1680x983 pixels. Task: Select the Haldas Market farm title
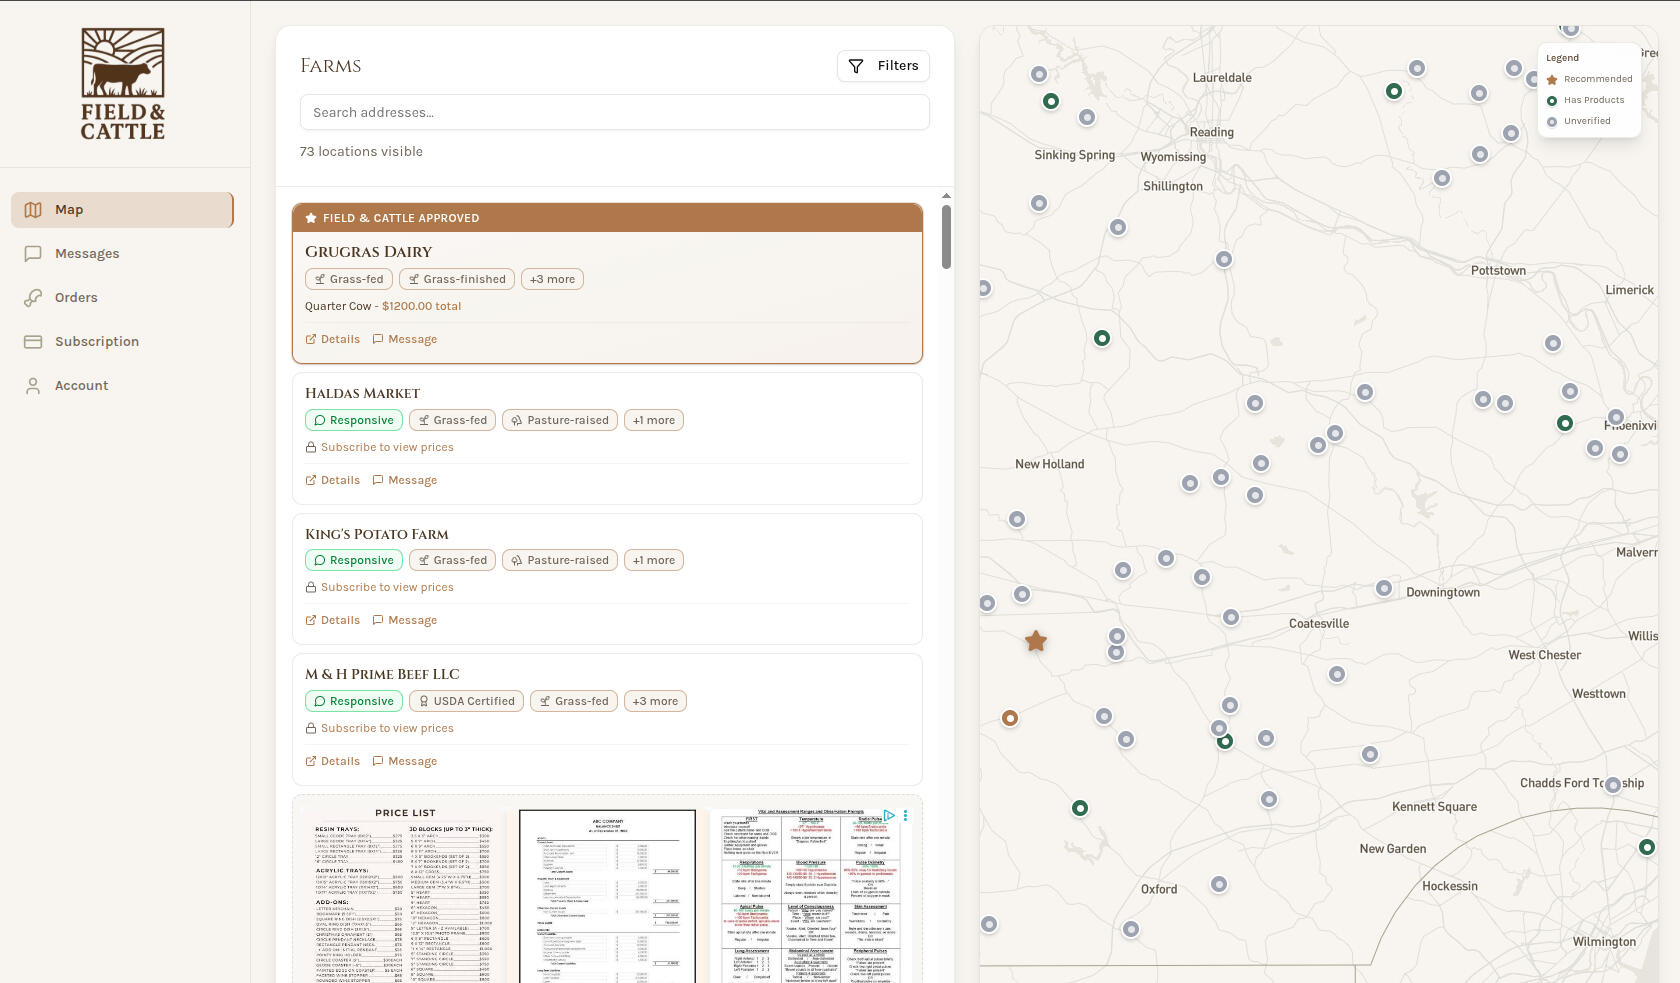(363, 393)
